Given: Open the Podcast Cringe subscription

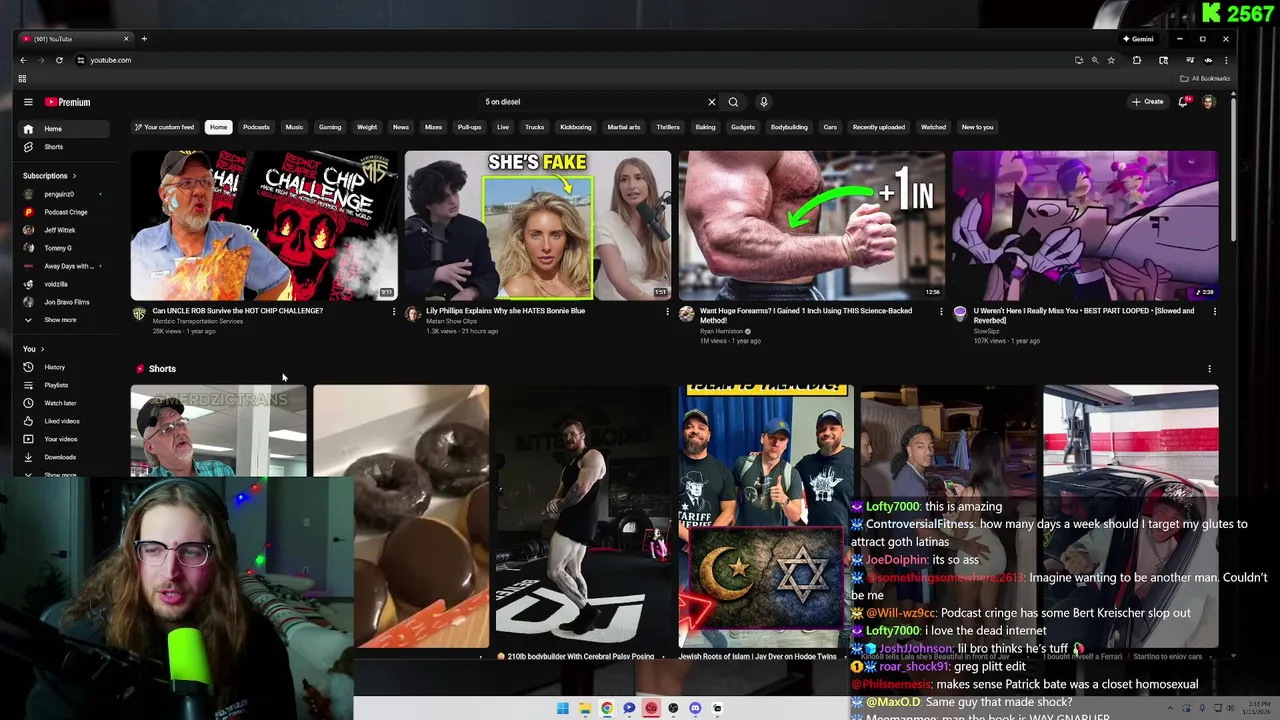Looking at the screenshot, I should point(64,212).
